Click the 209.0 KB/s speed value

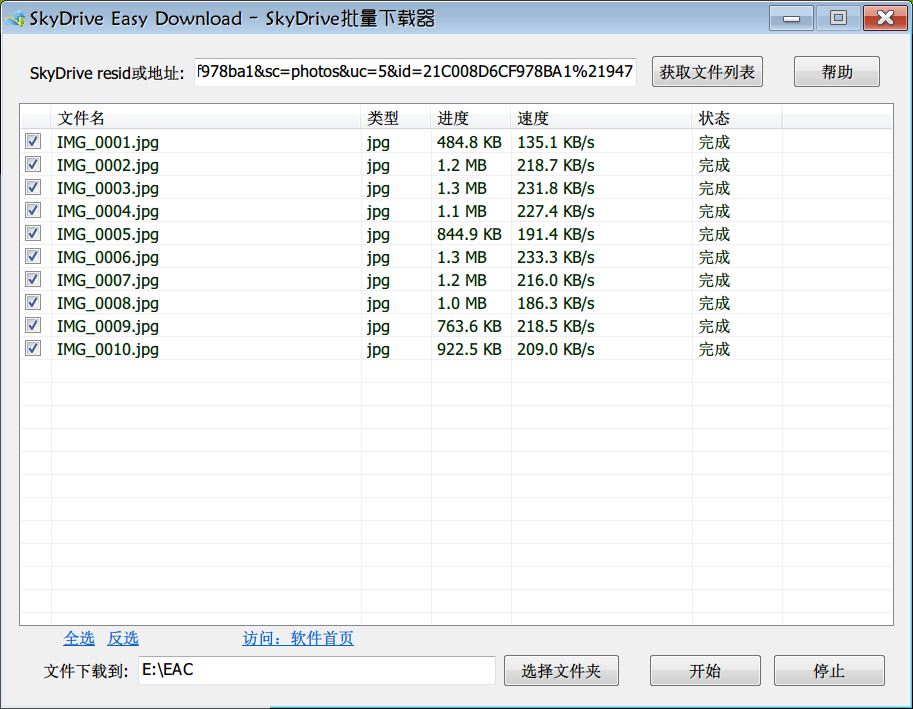[x=556, y=349]
